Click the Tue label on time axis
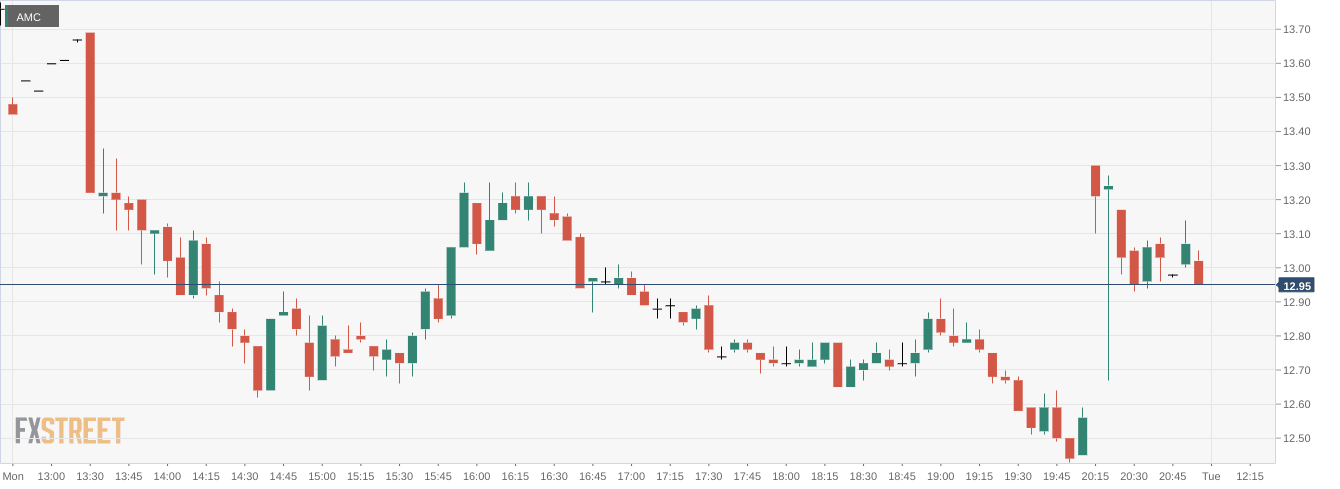 pyautogui.click(x=1211, y=476)
